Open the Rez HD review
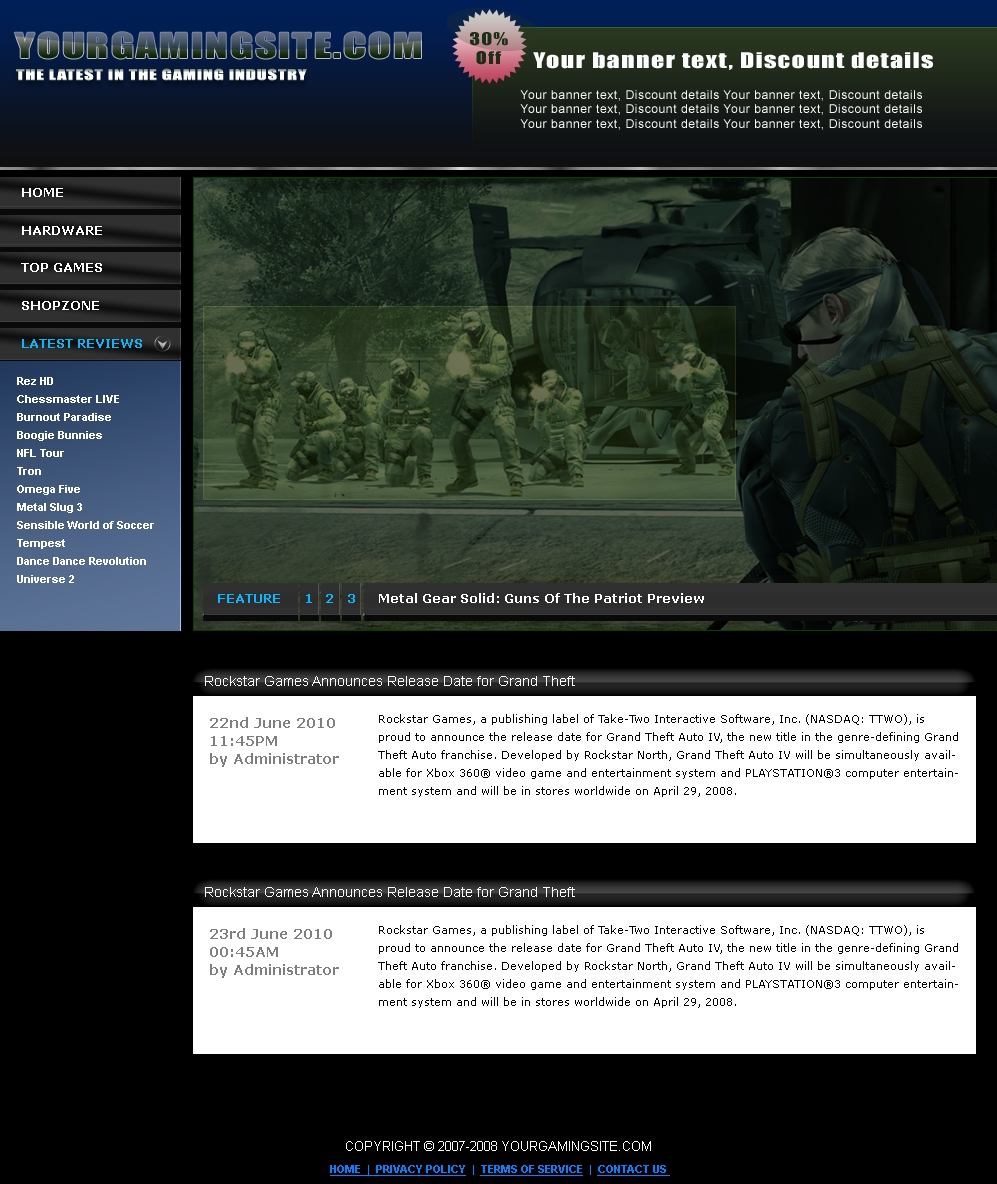The height and width of the screenshot is (1184, 997). [35, 381]
